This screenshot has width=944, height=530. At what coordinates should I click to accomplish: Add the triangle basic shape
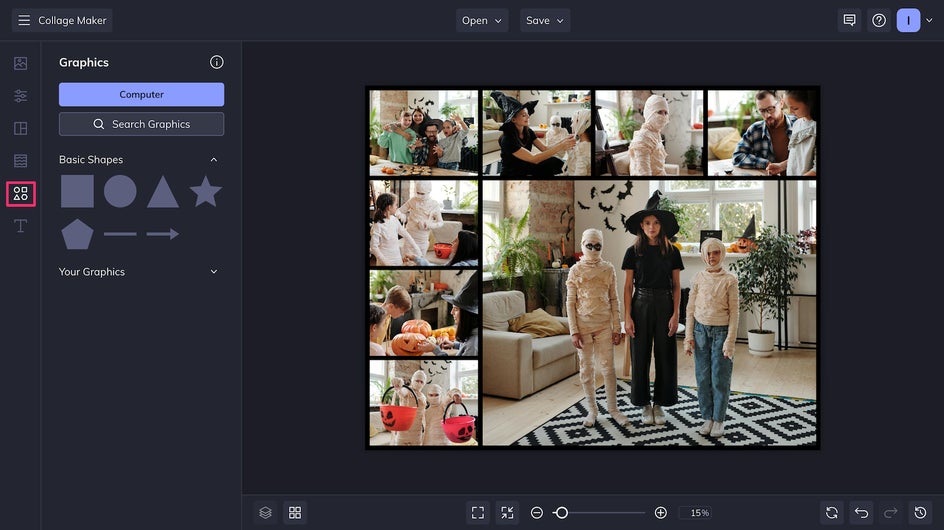click(163, 192)
